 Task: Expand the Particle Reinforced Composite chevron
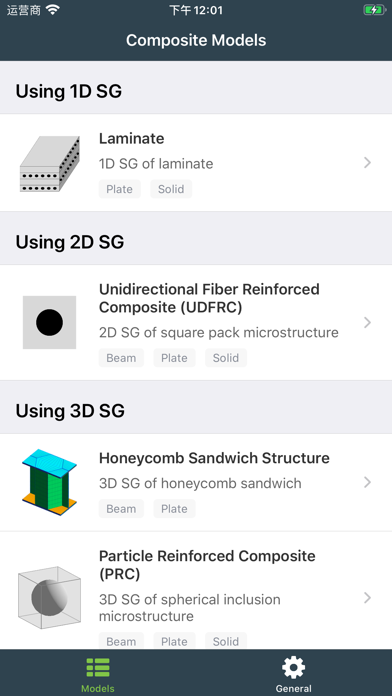click(367, 598)
